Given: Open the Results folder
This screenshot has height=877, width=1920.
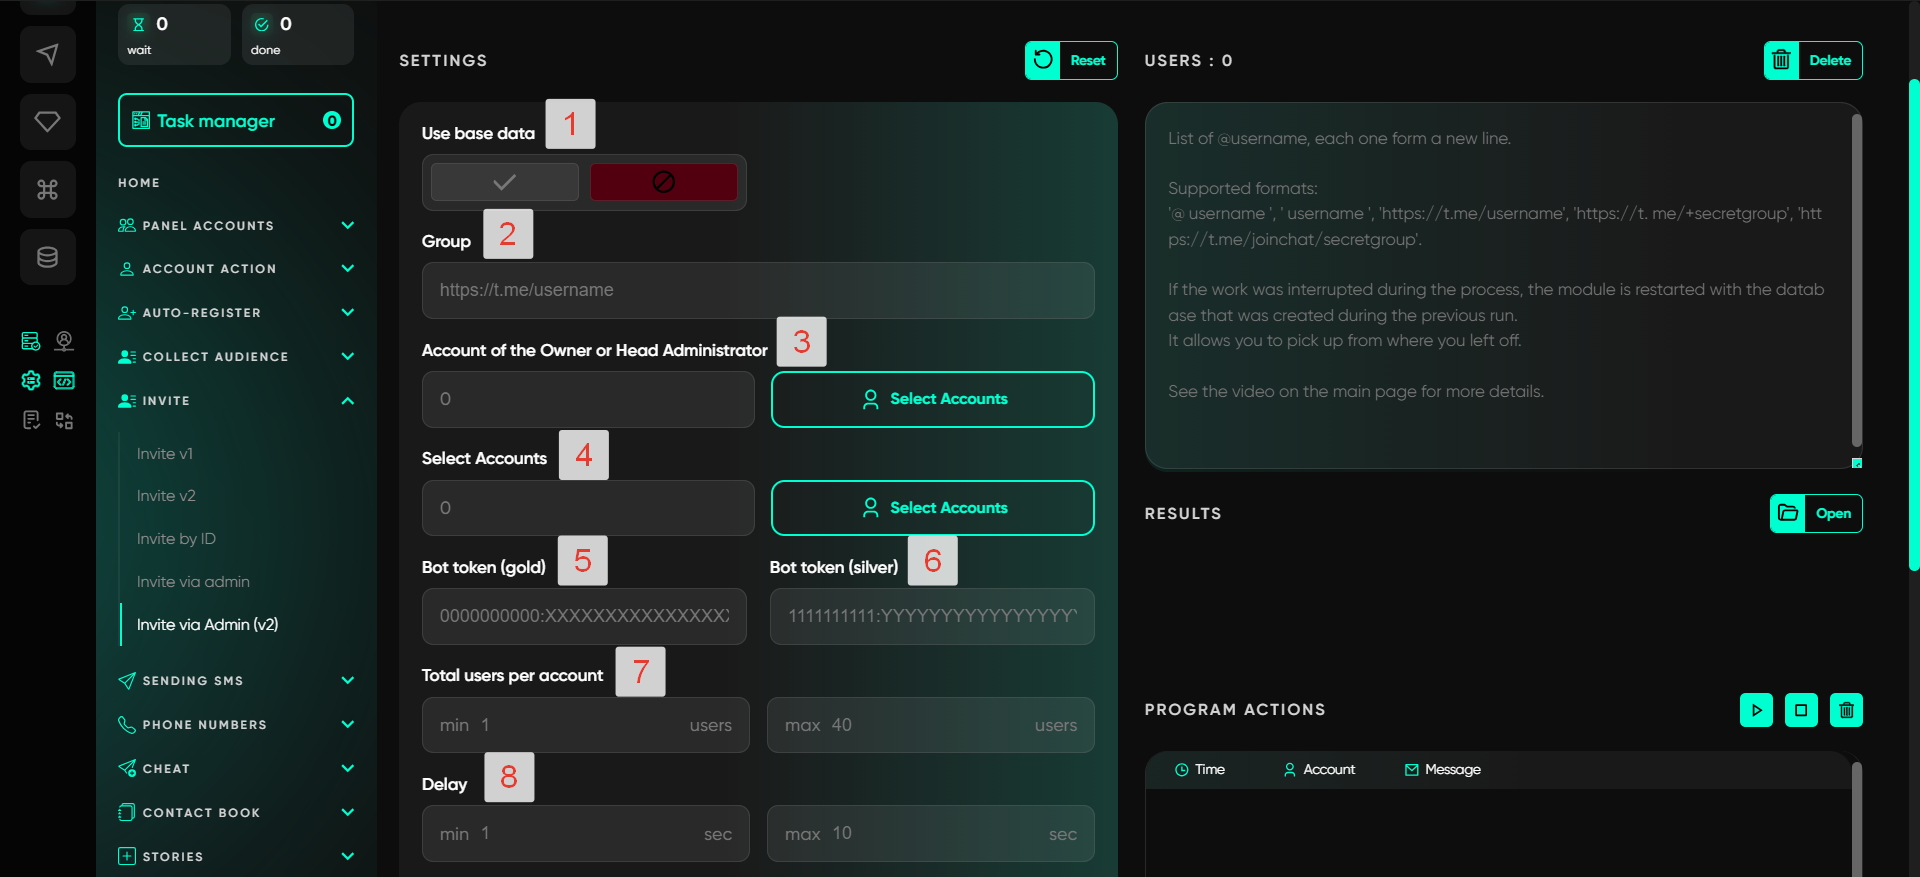Looking at the screenshot, I should point(1815,514).
